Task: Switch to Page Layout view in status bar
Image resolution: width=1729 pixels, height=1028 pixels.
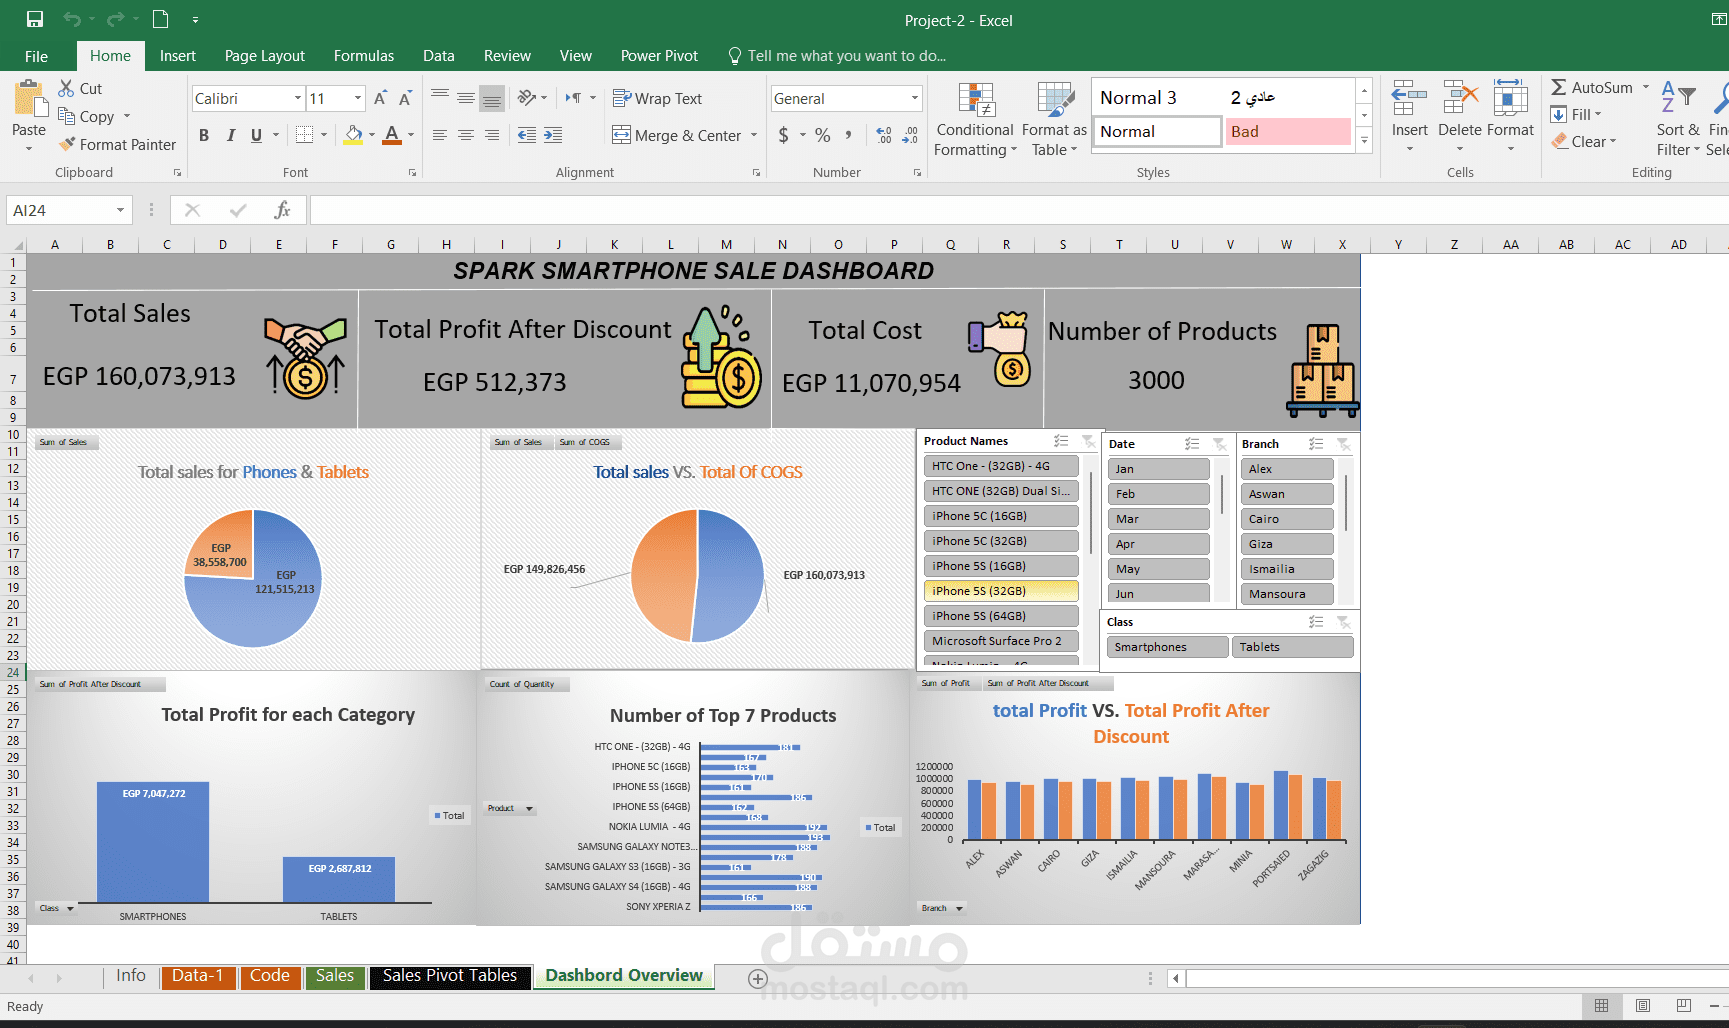Action: click(x=1643, y=1005)
